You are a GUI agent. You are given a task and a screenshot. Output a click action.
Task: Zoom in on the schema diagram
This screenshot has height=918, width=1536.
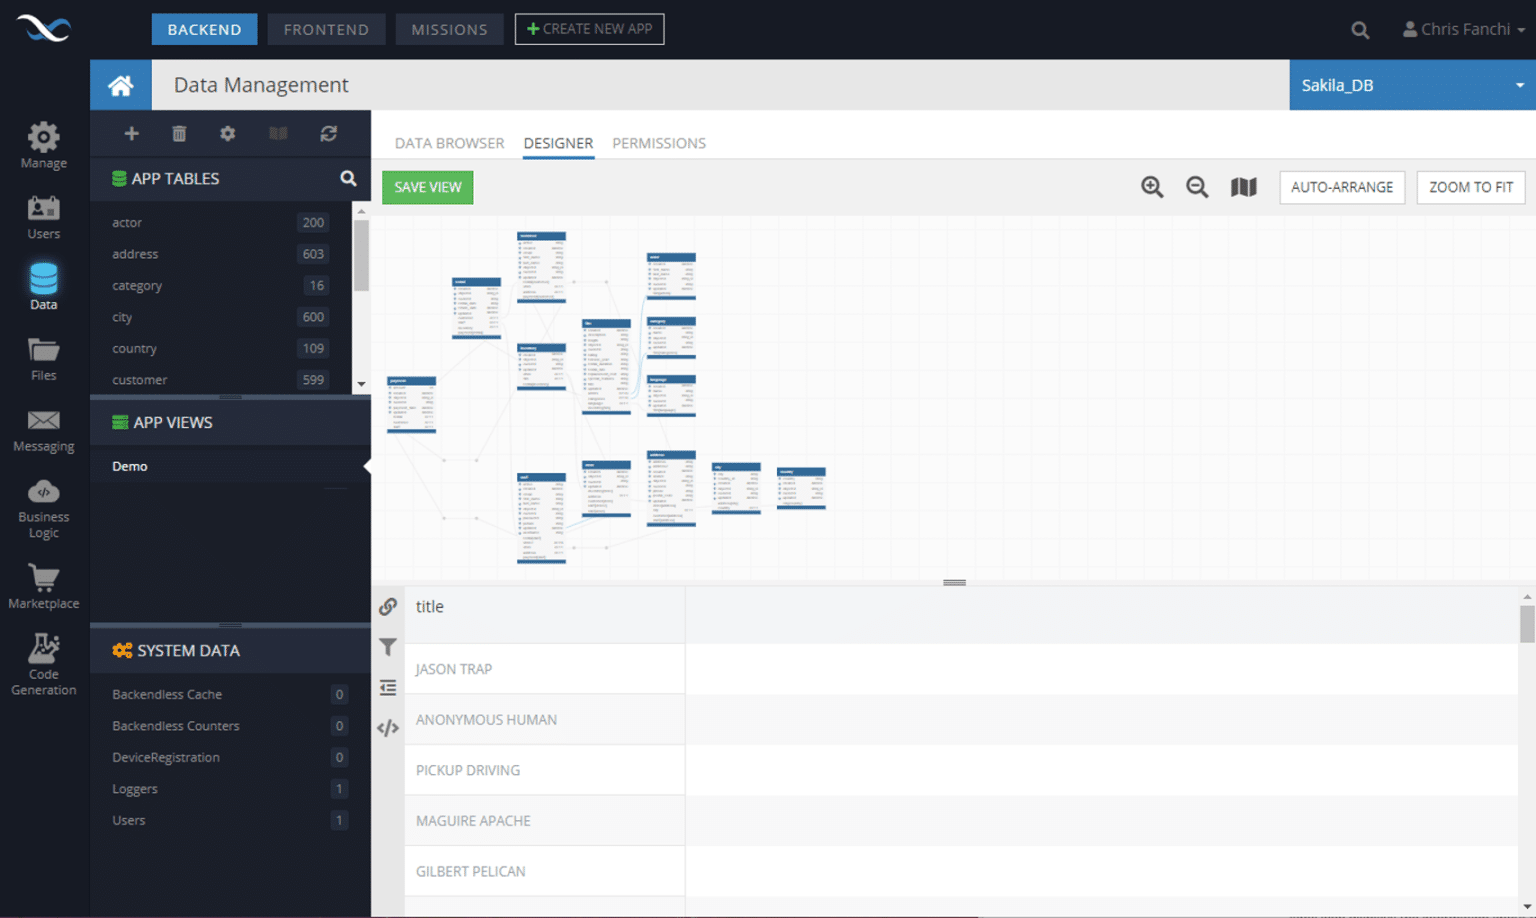coord(1151,187)
